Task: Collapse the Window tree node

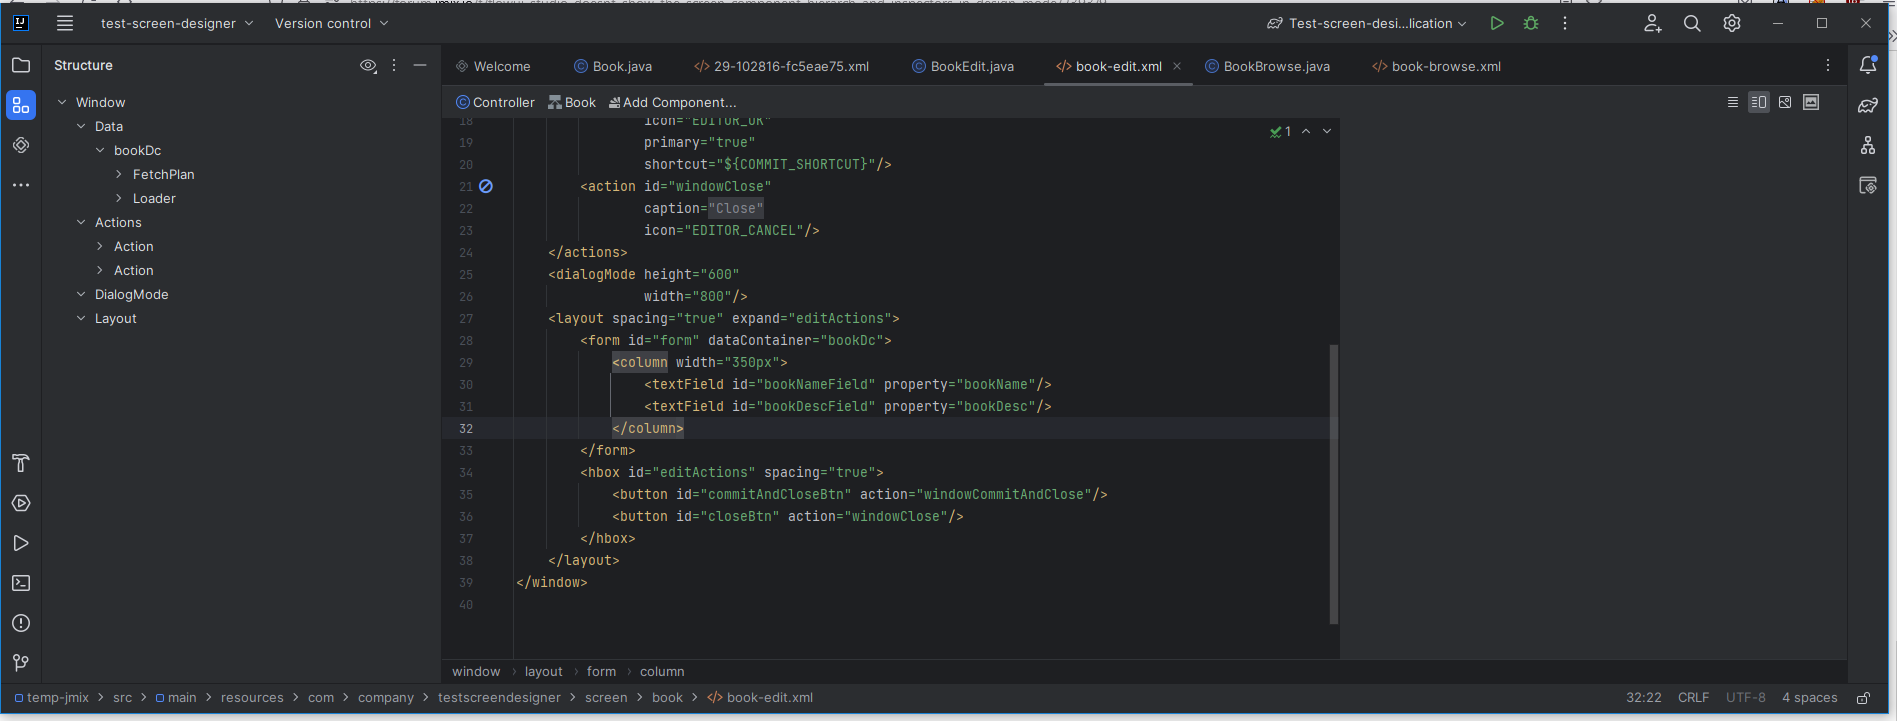Action: pos(62,102)
